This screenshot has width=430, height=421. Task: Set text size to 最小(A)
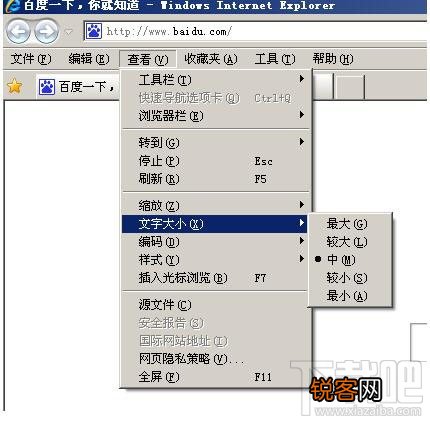pyautogui.click(x=350, y=296)
